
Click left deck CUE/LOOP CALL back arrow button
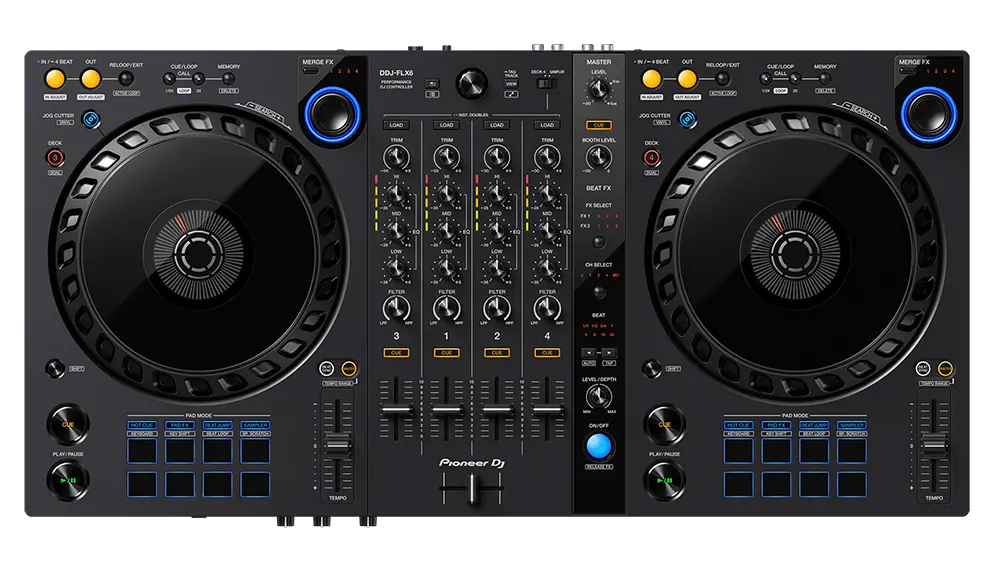click(x=169, y=79)
